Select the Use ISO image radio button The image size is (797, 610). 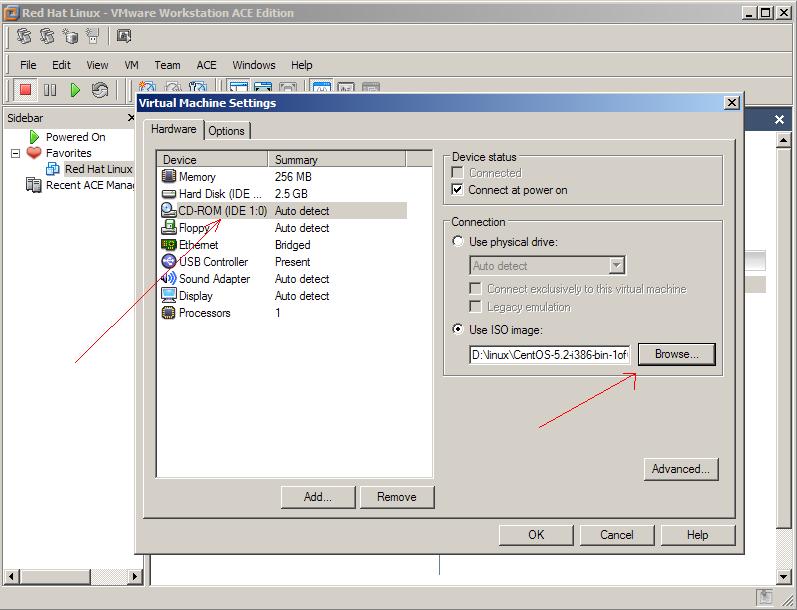coord(458,329)
